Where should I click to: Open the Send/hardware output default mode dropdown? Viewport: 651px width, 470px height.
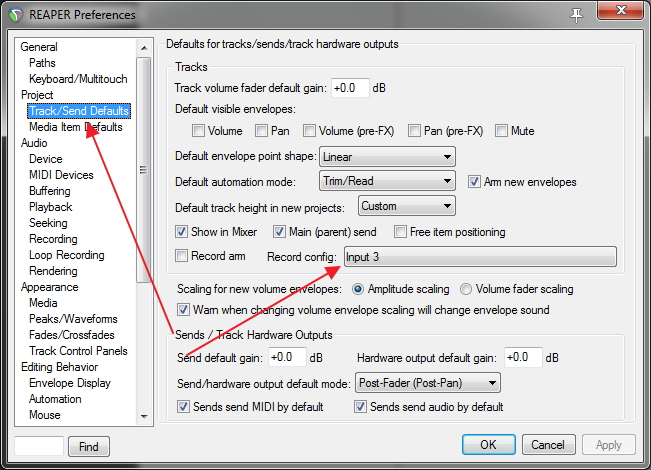point(428,383)
